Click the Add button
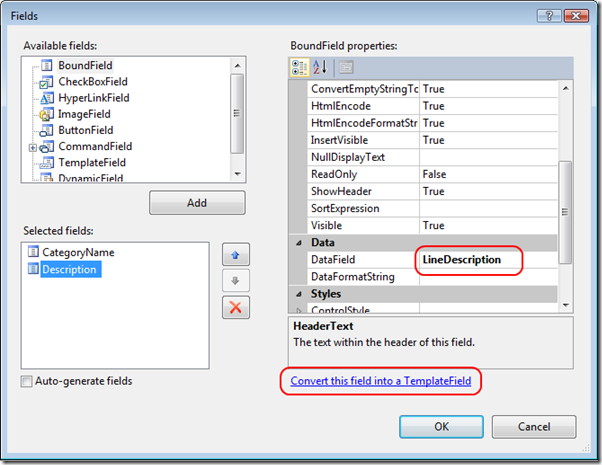Image resolution: width=602 pixels, height=465 pixels. tap(197, 202)
